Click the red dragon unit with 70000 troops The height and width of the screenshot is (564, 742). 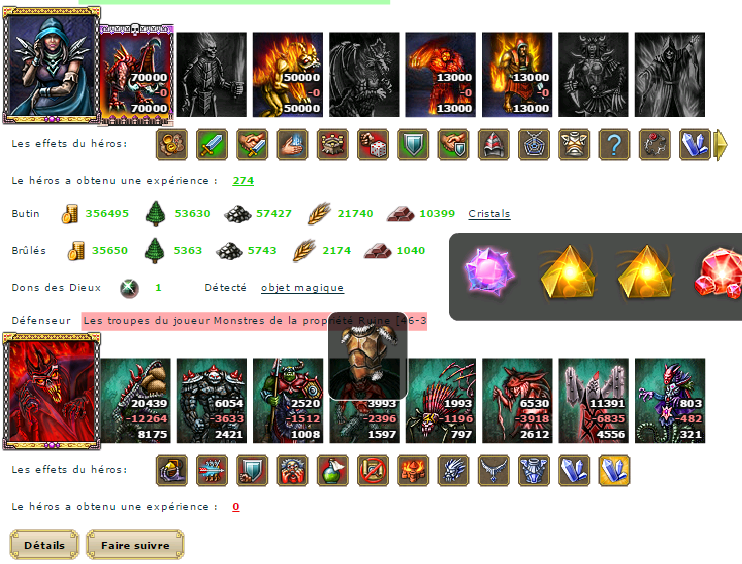pyautogui.click(x=136, y=75)
